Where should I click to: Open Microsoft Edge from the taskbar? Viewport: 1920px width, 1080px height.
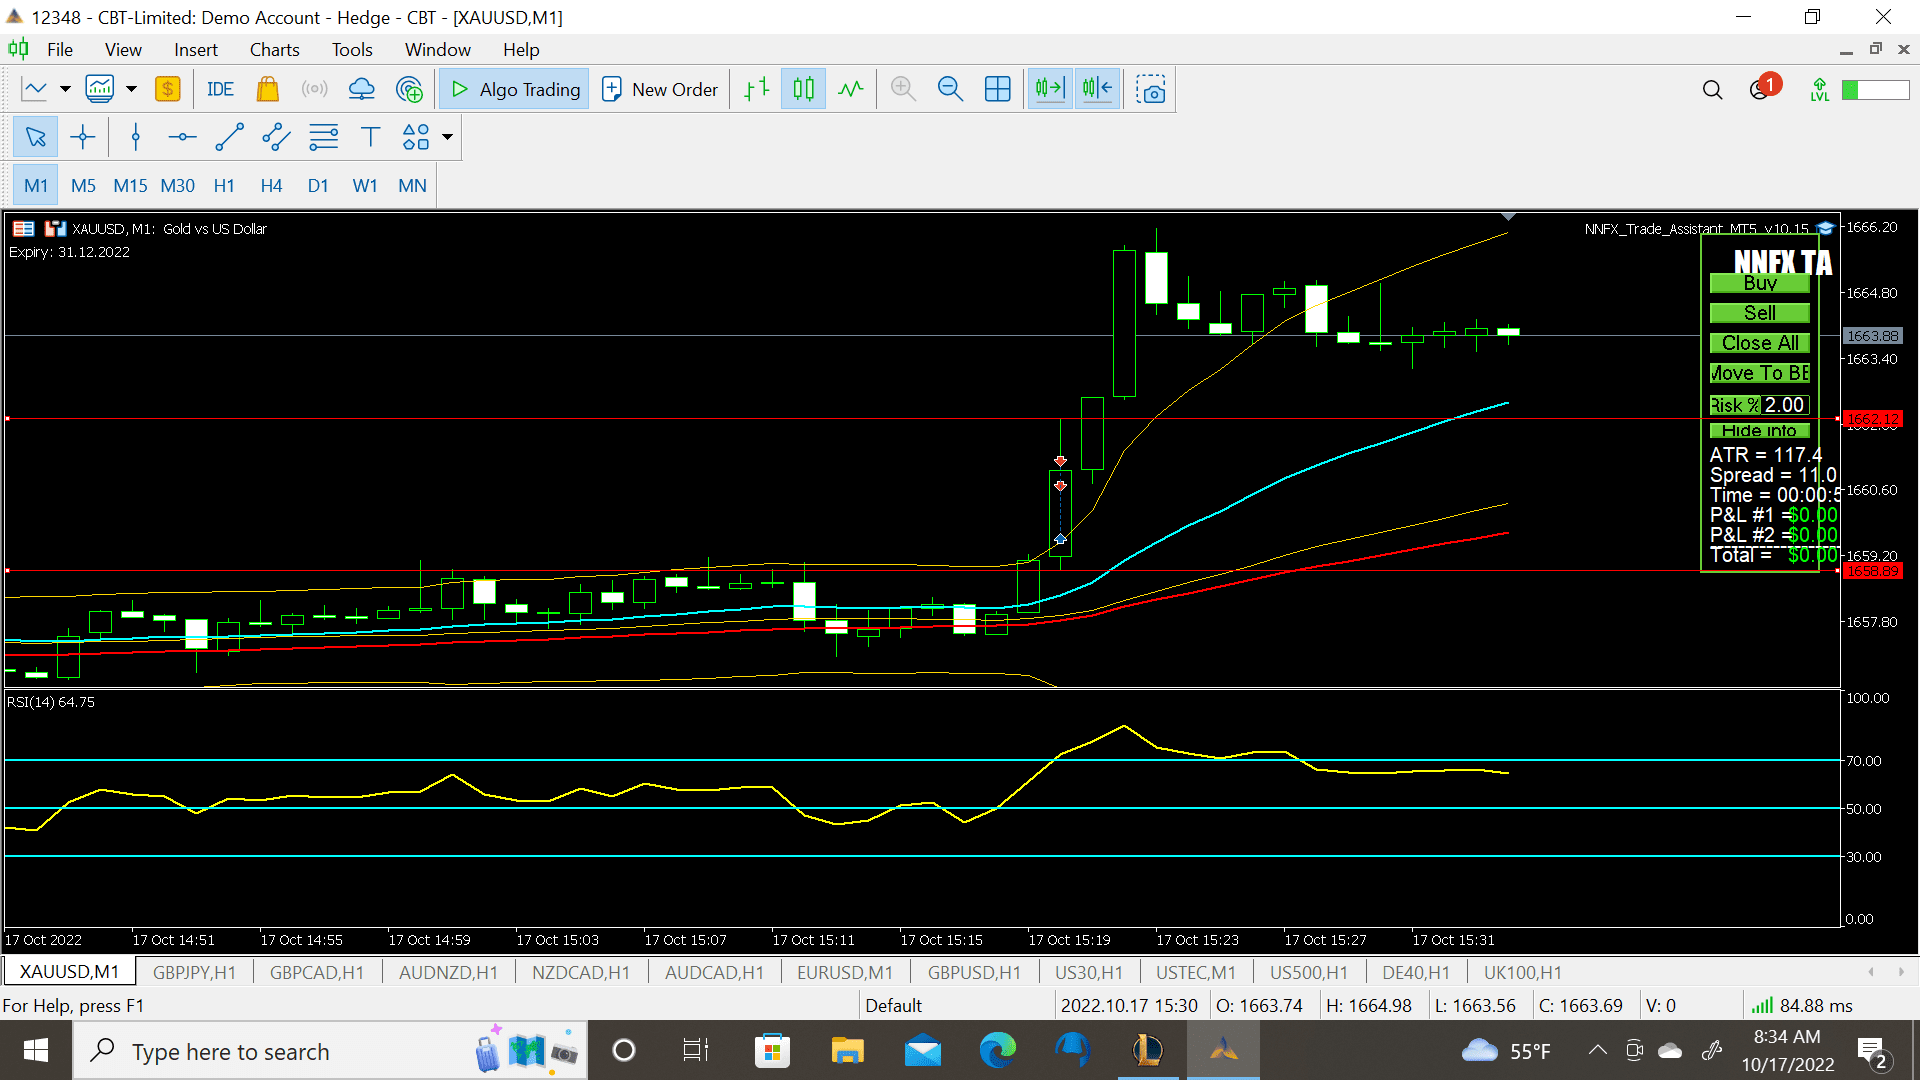pyautogui.click(x=997, y=1051)
